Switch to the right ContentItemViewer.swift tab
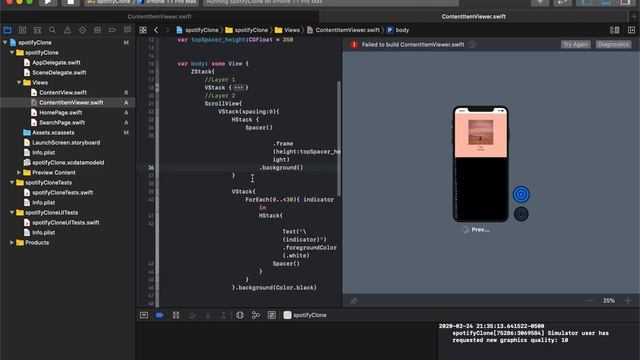 click(x=473, y=17)
